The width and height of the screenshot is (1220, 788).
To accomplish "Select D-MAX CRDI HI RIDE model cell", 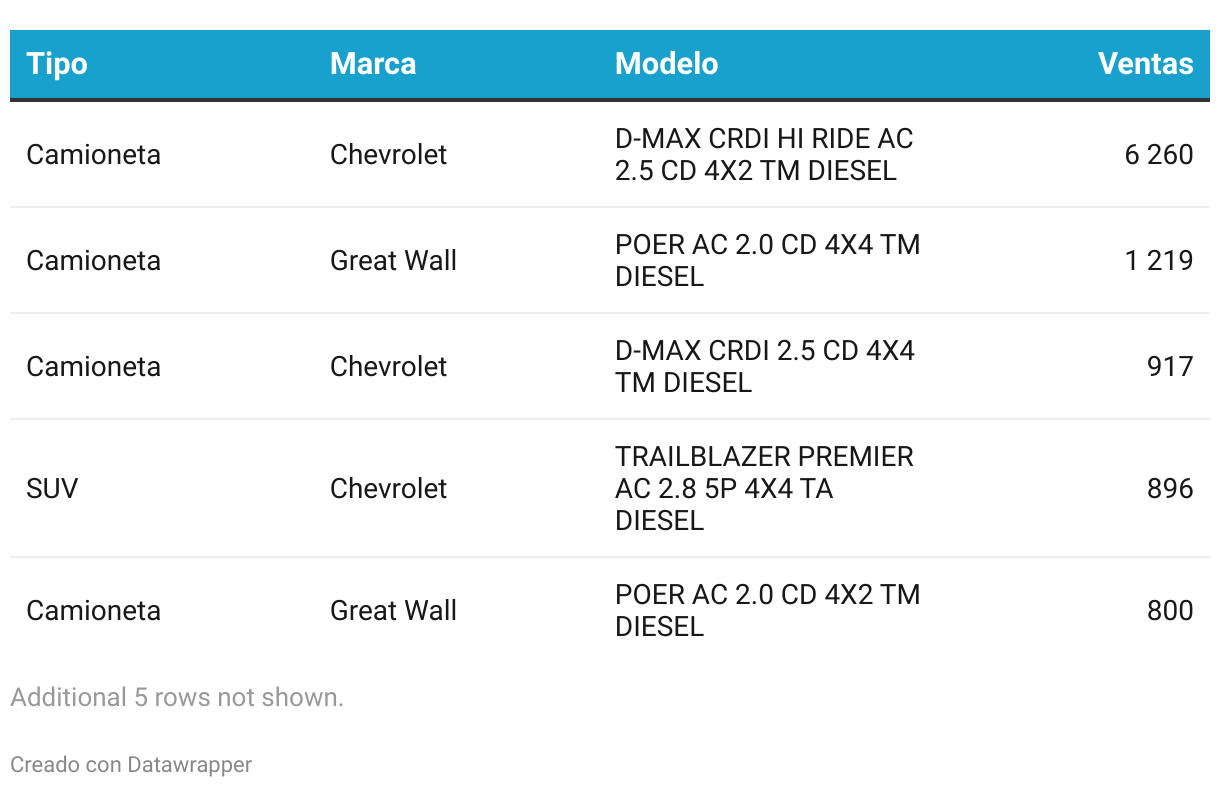I will tap(764, 154).
